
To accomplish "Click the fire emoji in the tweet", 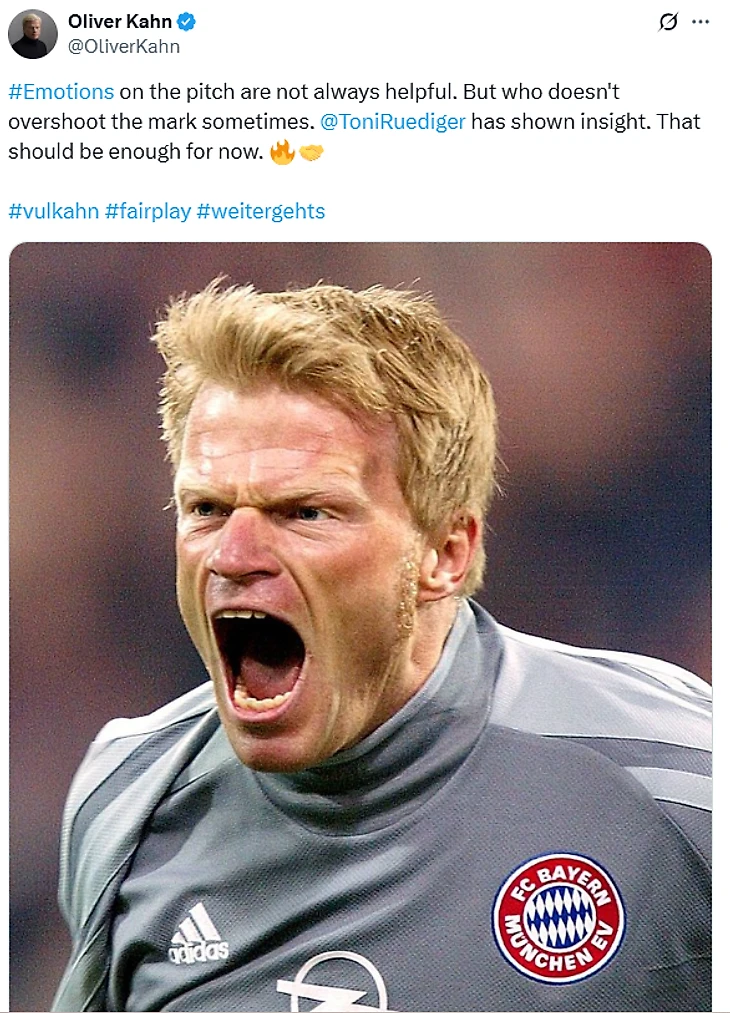I will coord(282,152).
